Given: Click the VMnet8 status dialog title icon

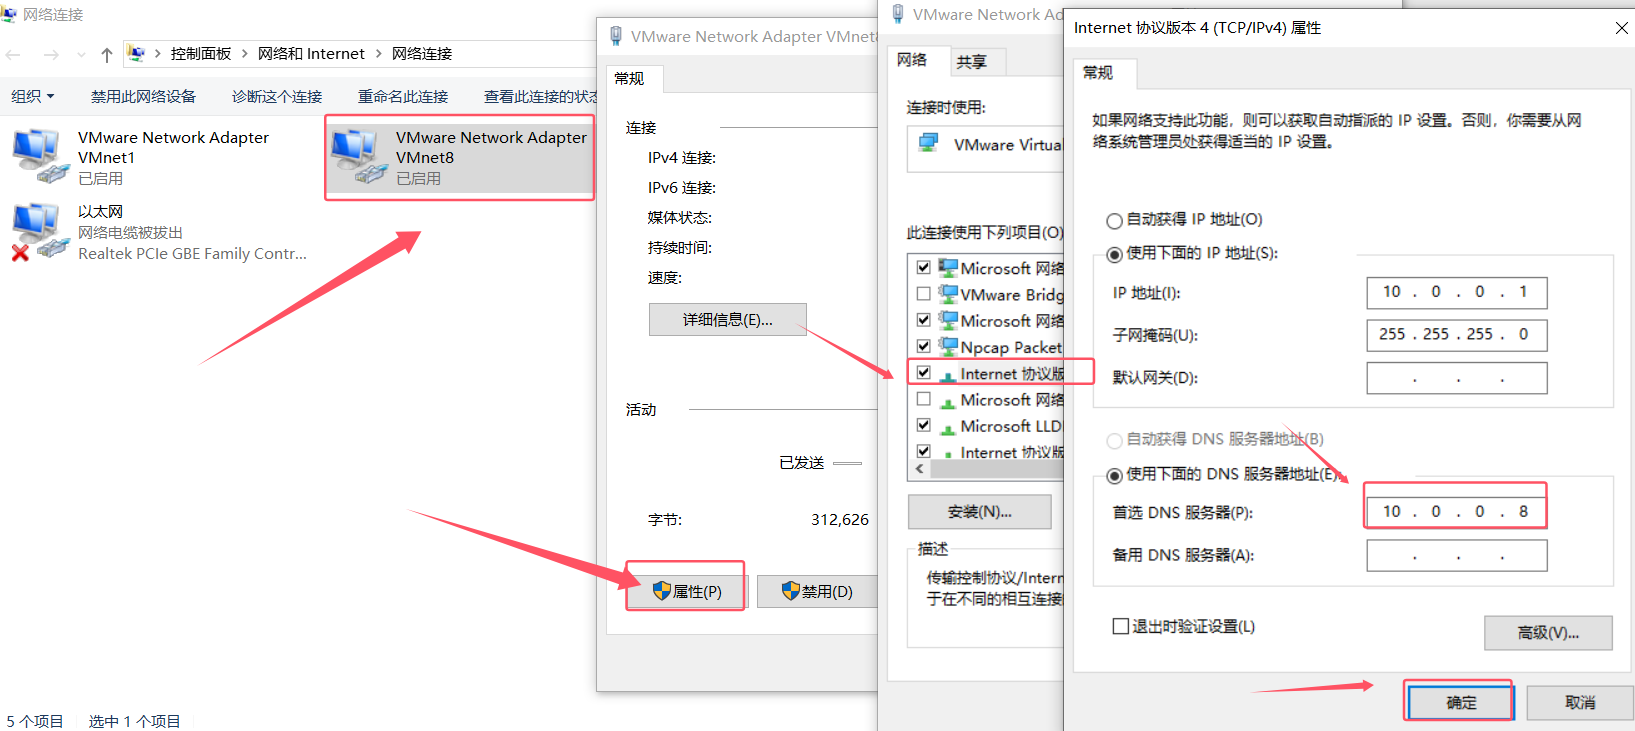Looking at the screenshot, I should tap(616, 36).
